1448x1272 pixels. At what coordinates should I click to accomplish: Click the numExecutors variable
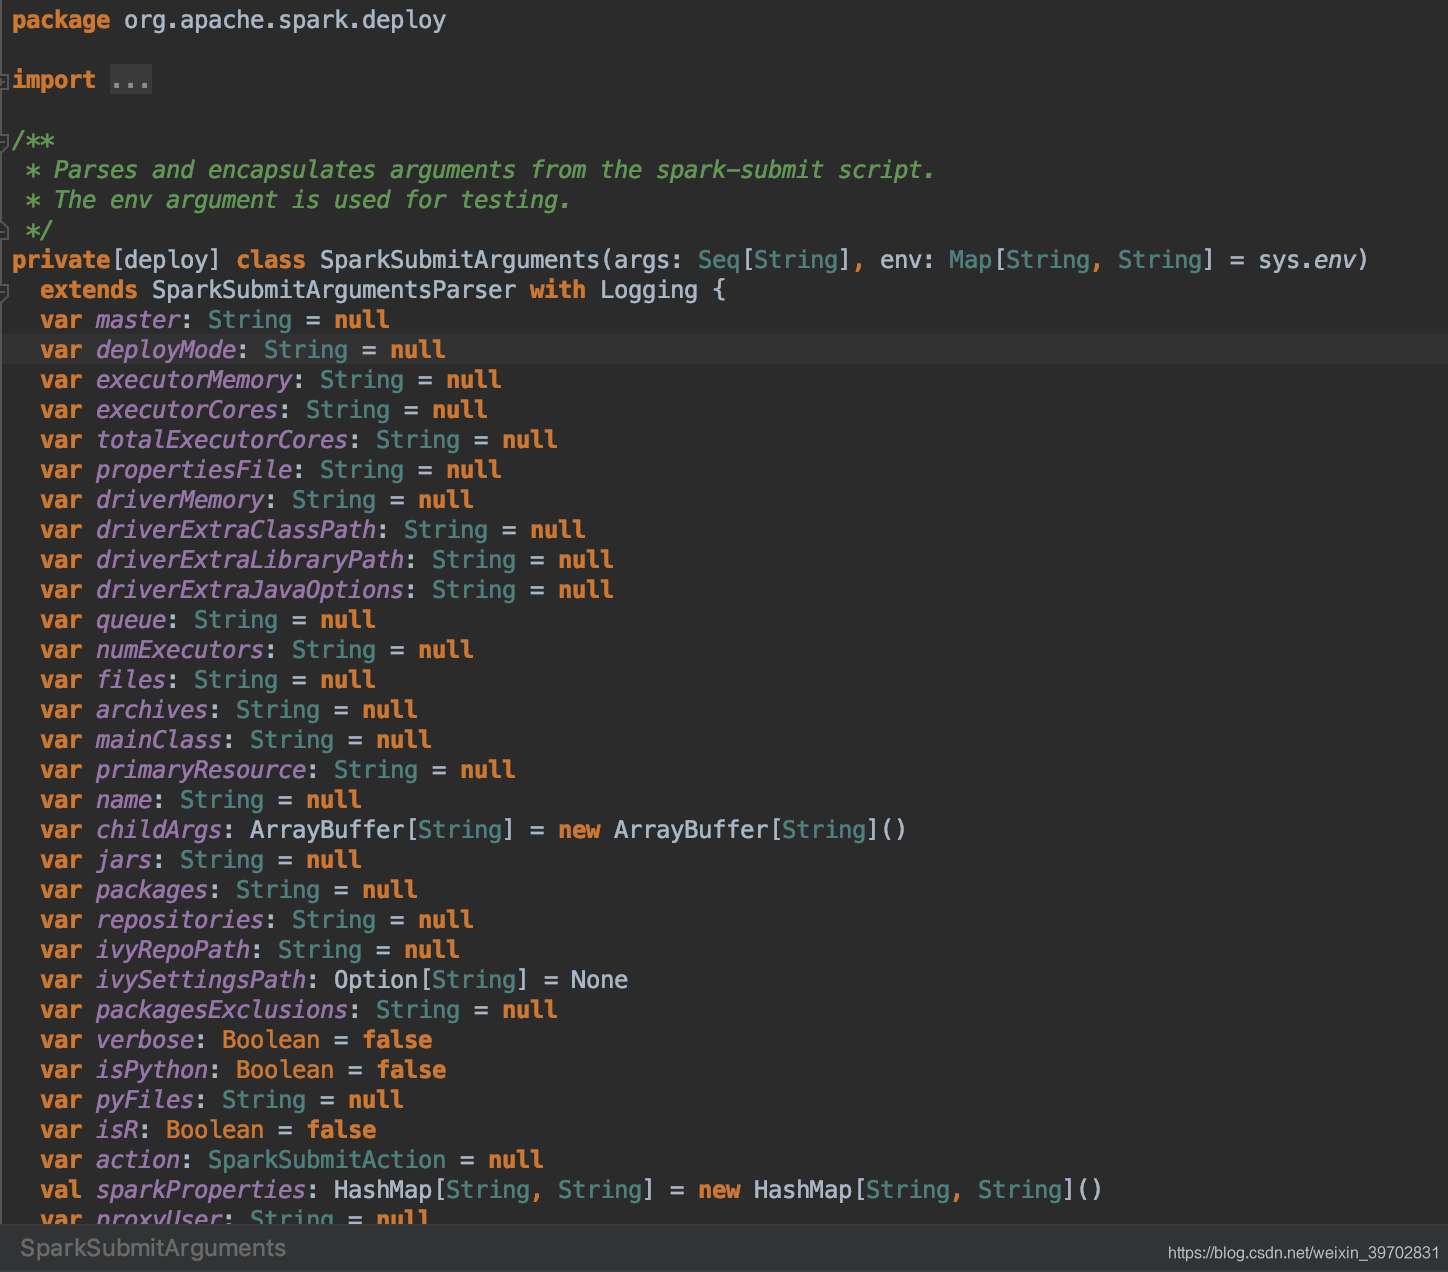pos(180,650)
